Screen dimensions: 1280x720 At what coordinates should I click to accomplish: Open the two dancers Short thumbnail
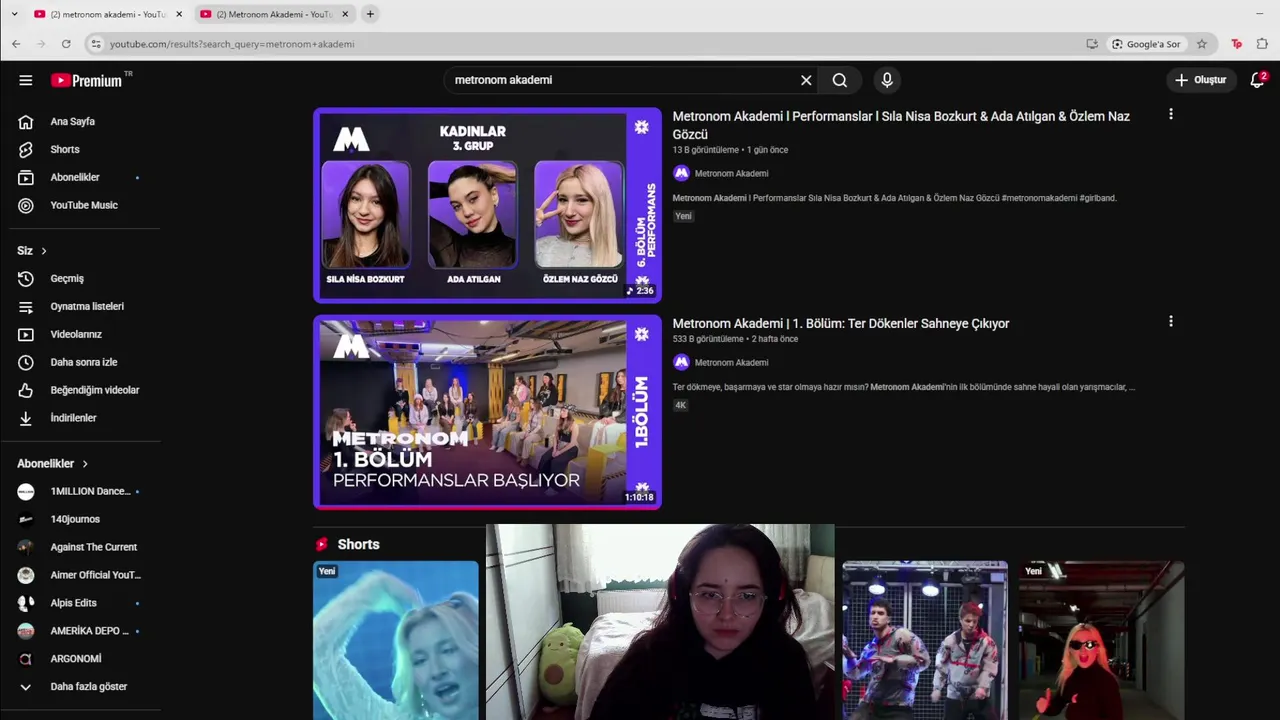click(925, 640)
